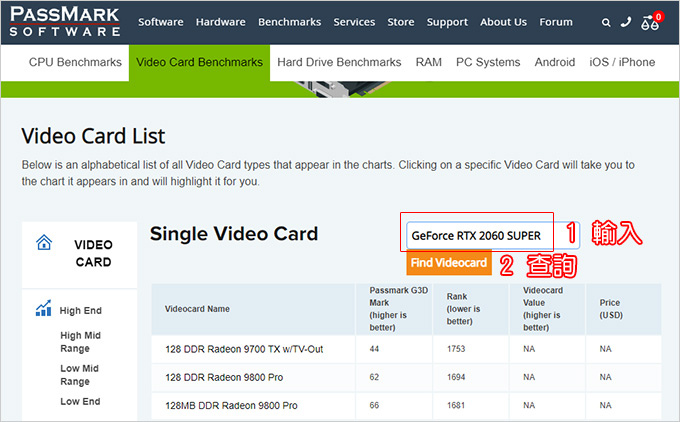Screen dimensions: 680x422
Task: Visit the Forum link in top navigation
Action: (556, 22)
